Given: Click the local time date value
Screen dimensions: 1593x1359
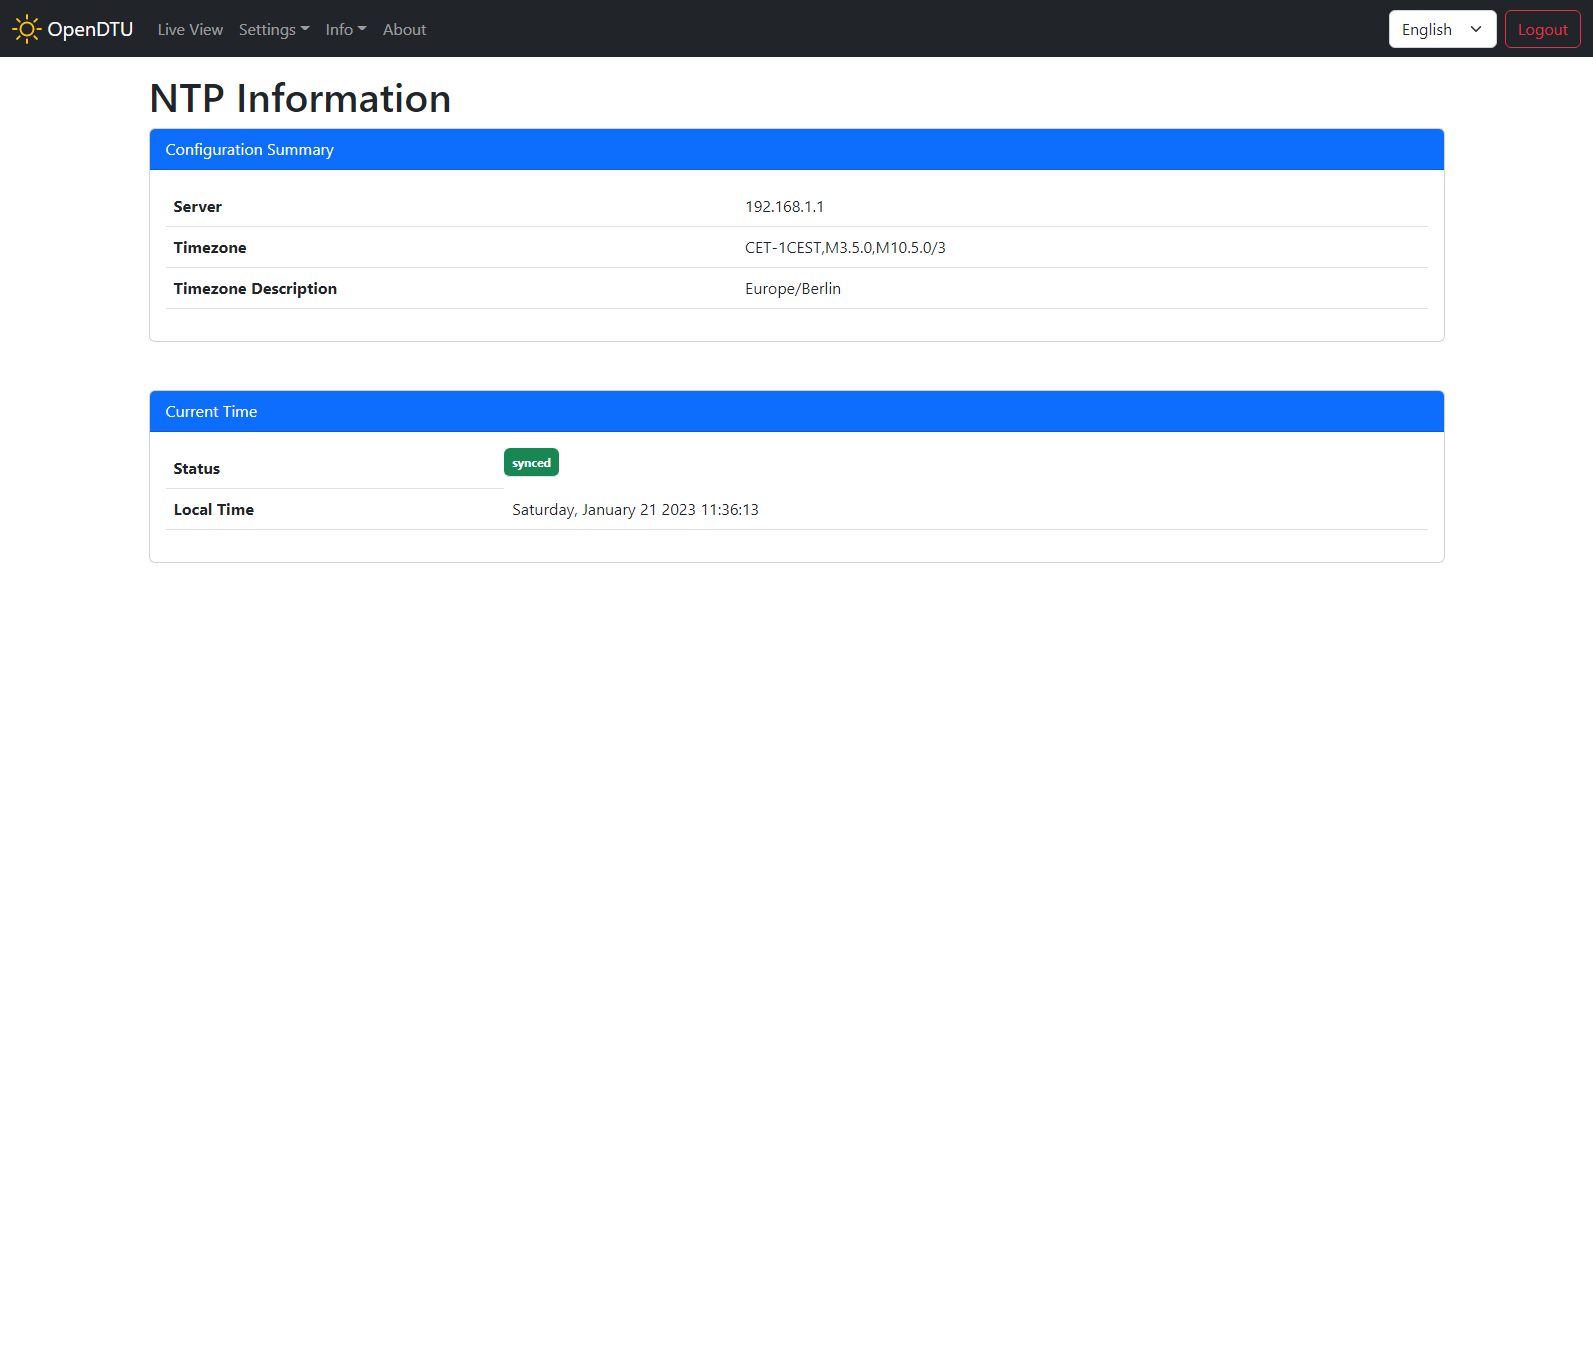Looking at the screenshot, I should pyautogui.click(x=635, y=510).
